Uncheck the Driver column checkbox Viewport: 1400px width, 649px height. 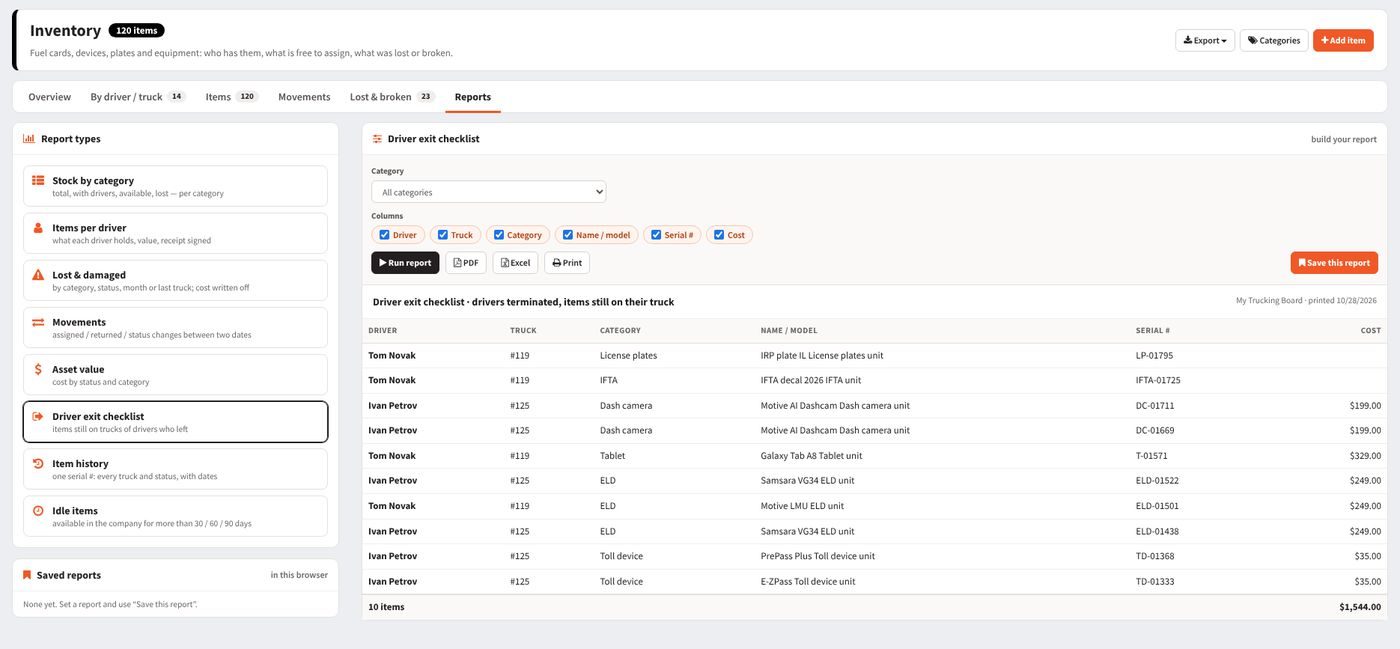click(384, 235)
